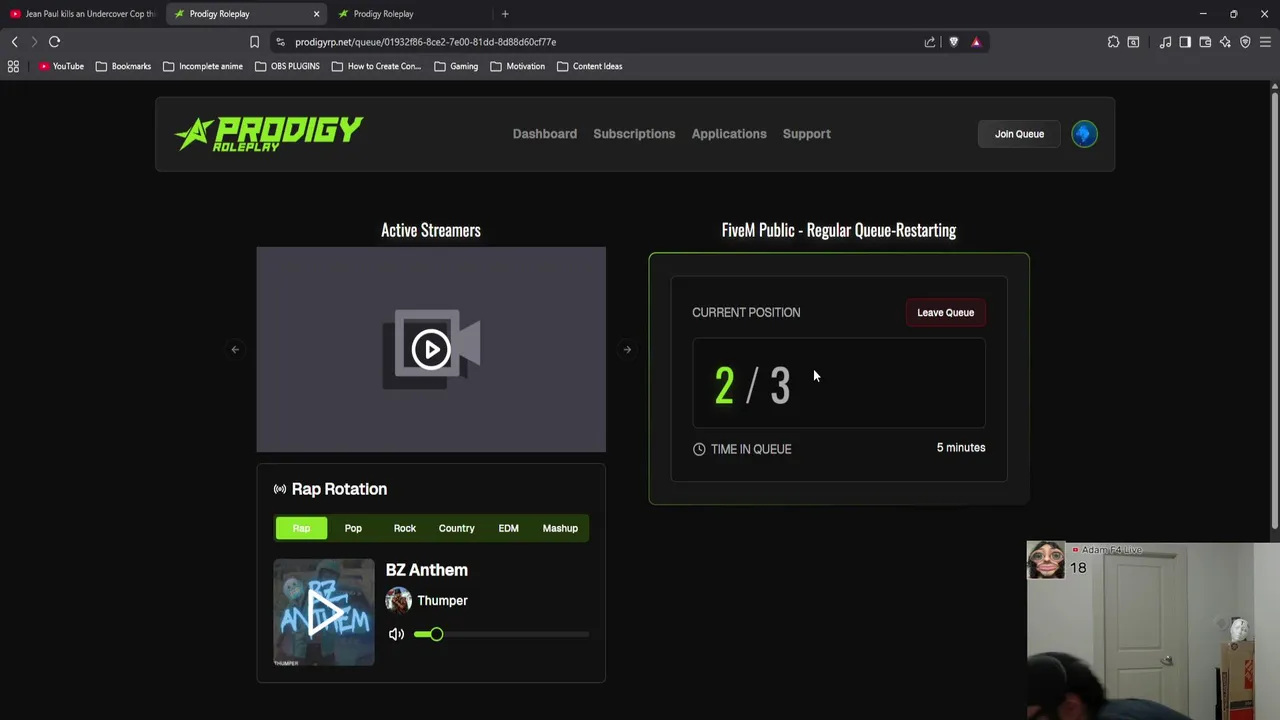Open the YouTube bookmark
This screenshot has width=1280, height=720.
[x=61, y=66]
